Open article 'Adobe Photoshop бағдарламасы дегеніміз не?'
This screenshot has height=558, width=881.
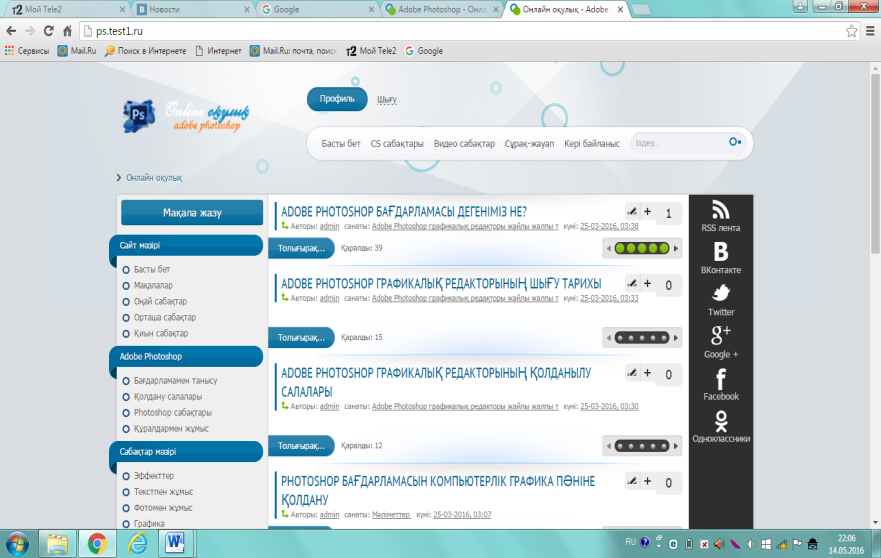click(x=403, y=211)
